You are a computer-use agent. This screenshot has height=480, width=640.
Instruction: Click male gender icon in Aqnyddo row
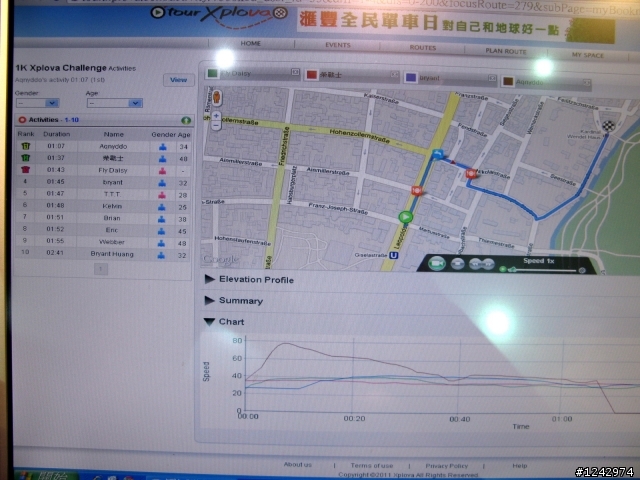pos(162,147)
